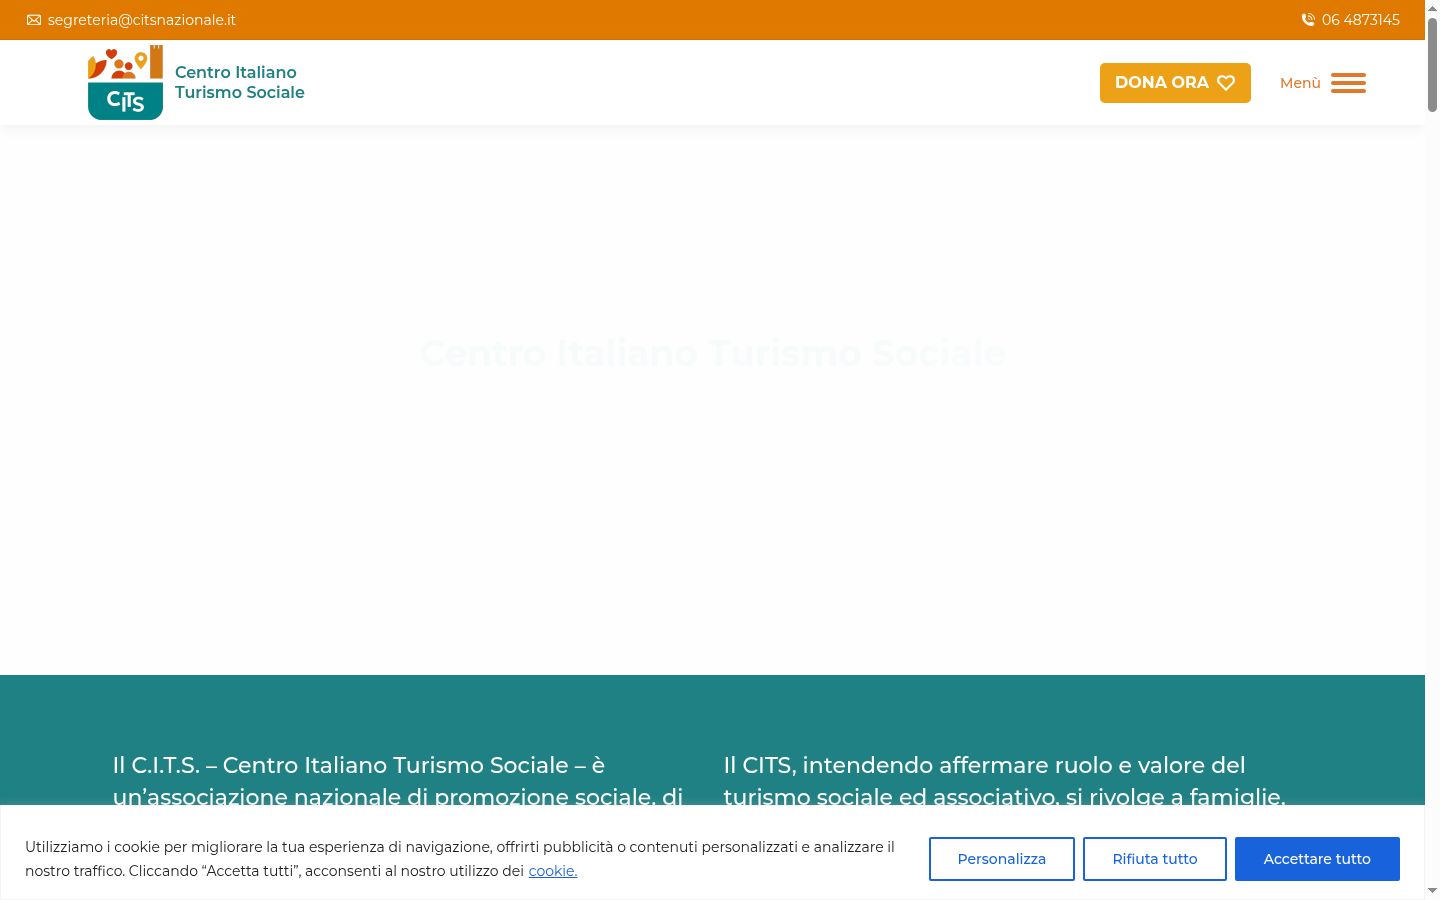Accept all cookies with Accettare tutto

click(1317, 859)
